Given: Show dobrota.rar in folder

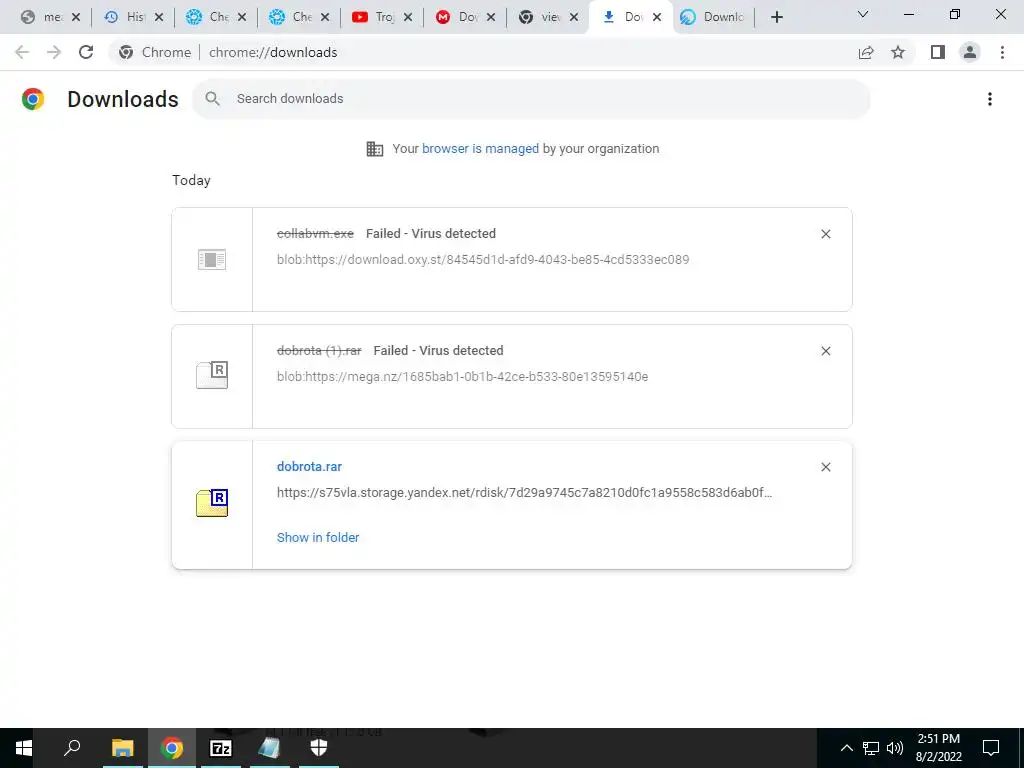Looking at the screenshot, I should pyautogui.click(x=318, y=537).
